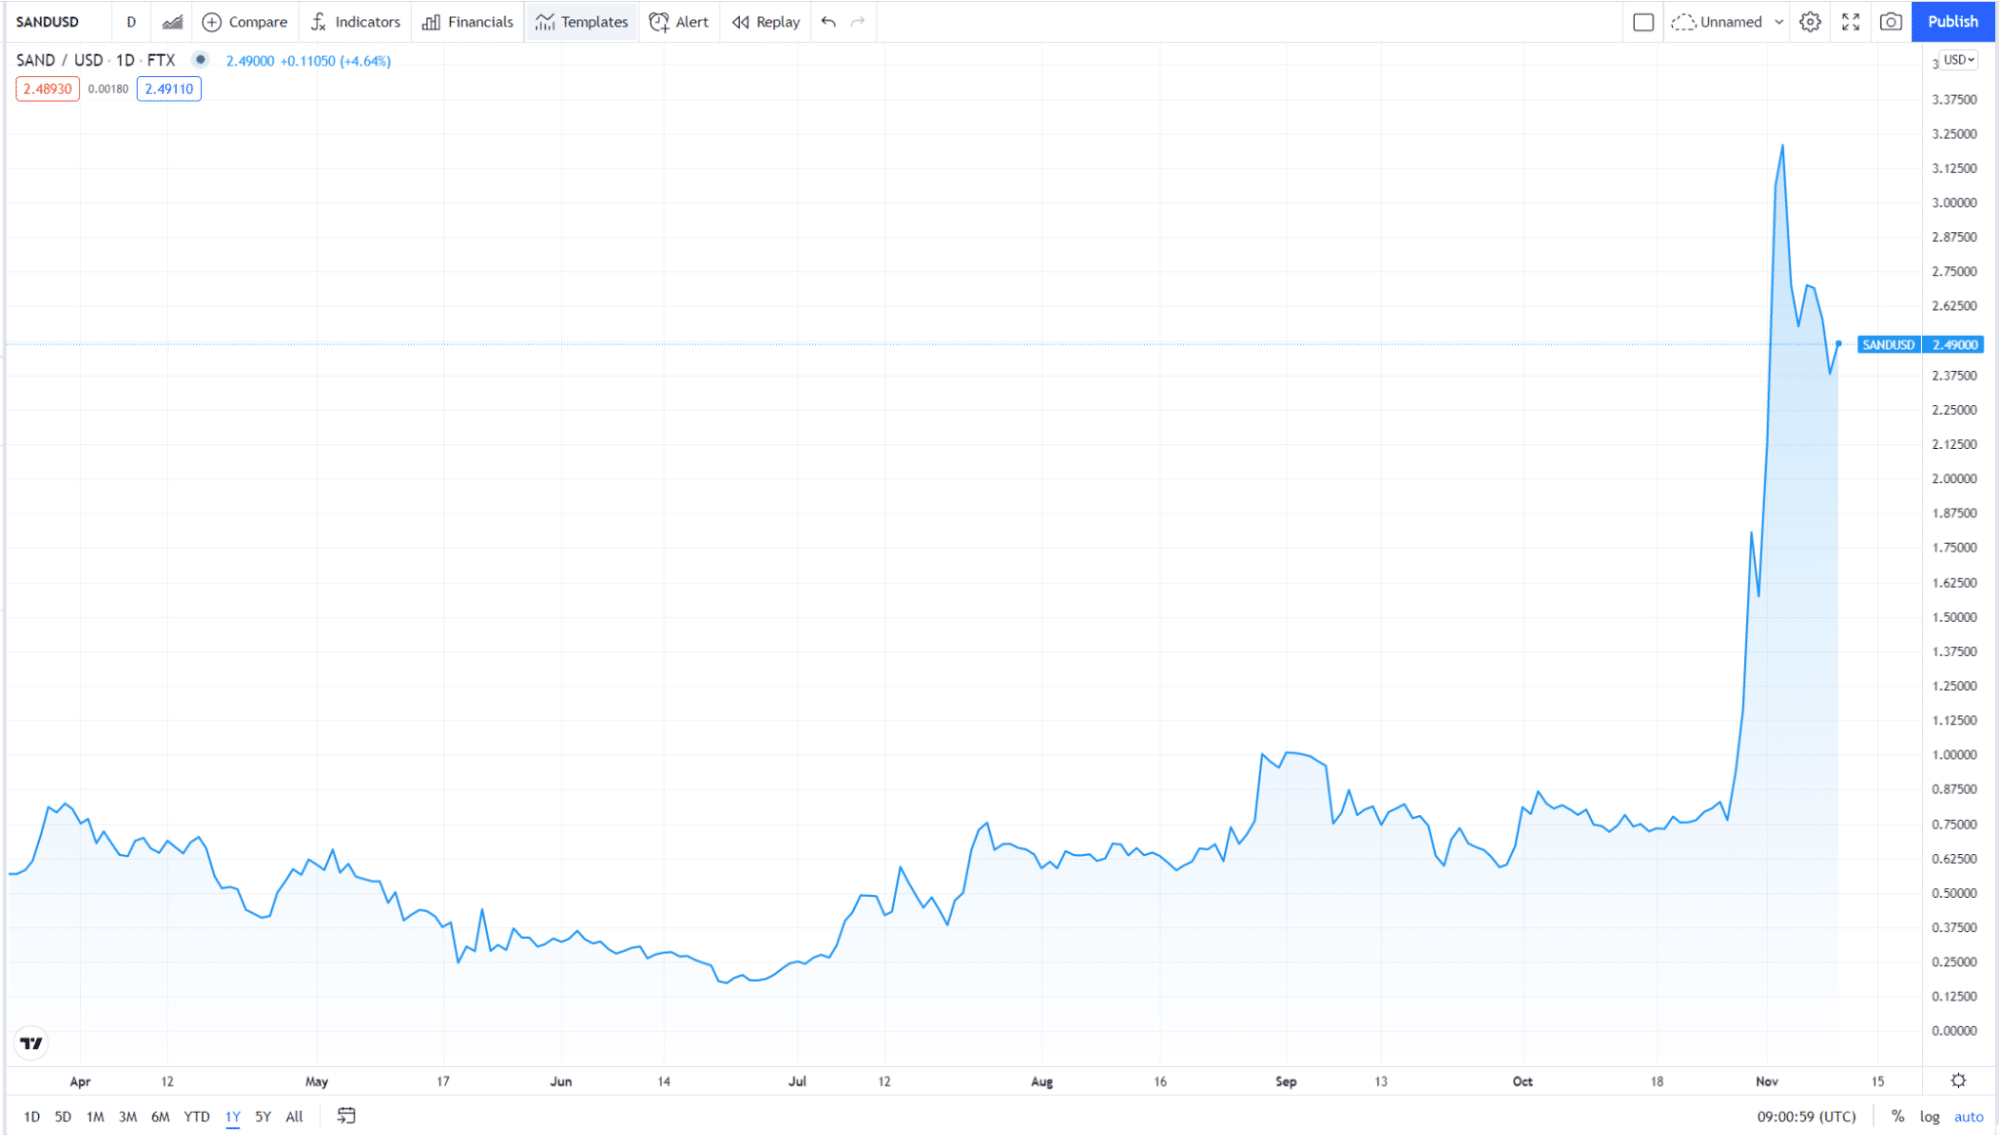Click the undo arrow icon
Image resolution: width=1999 pixels, height=1136 pixels.
click(828, 22)
